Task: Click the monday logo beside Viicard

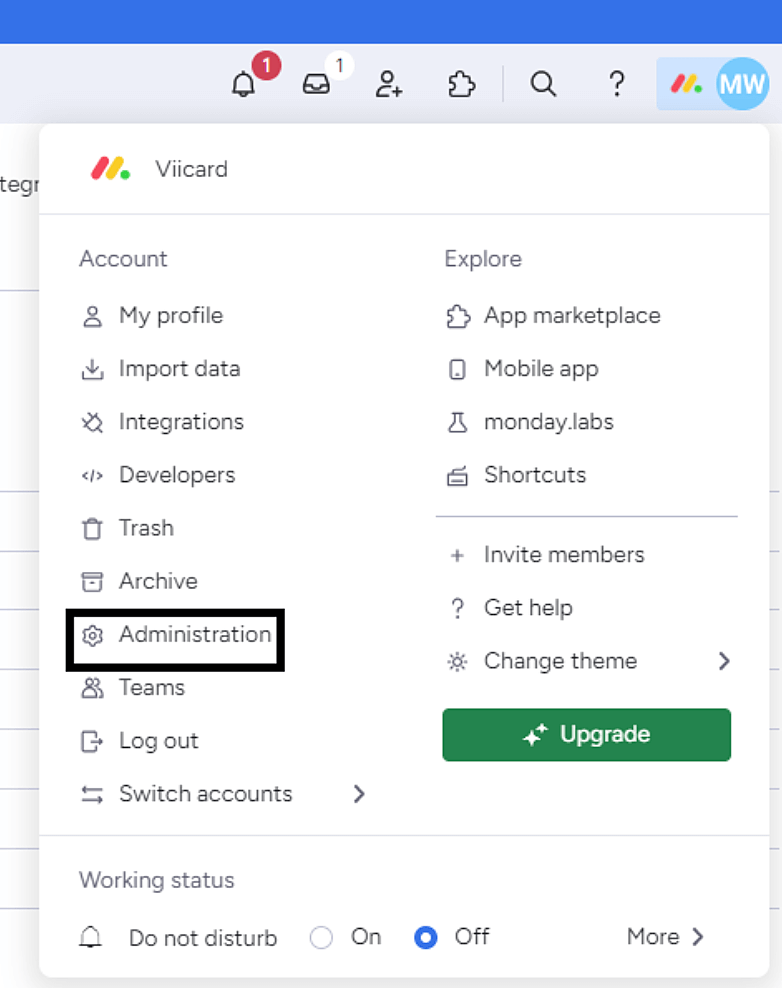Action: click(110, 169)
